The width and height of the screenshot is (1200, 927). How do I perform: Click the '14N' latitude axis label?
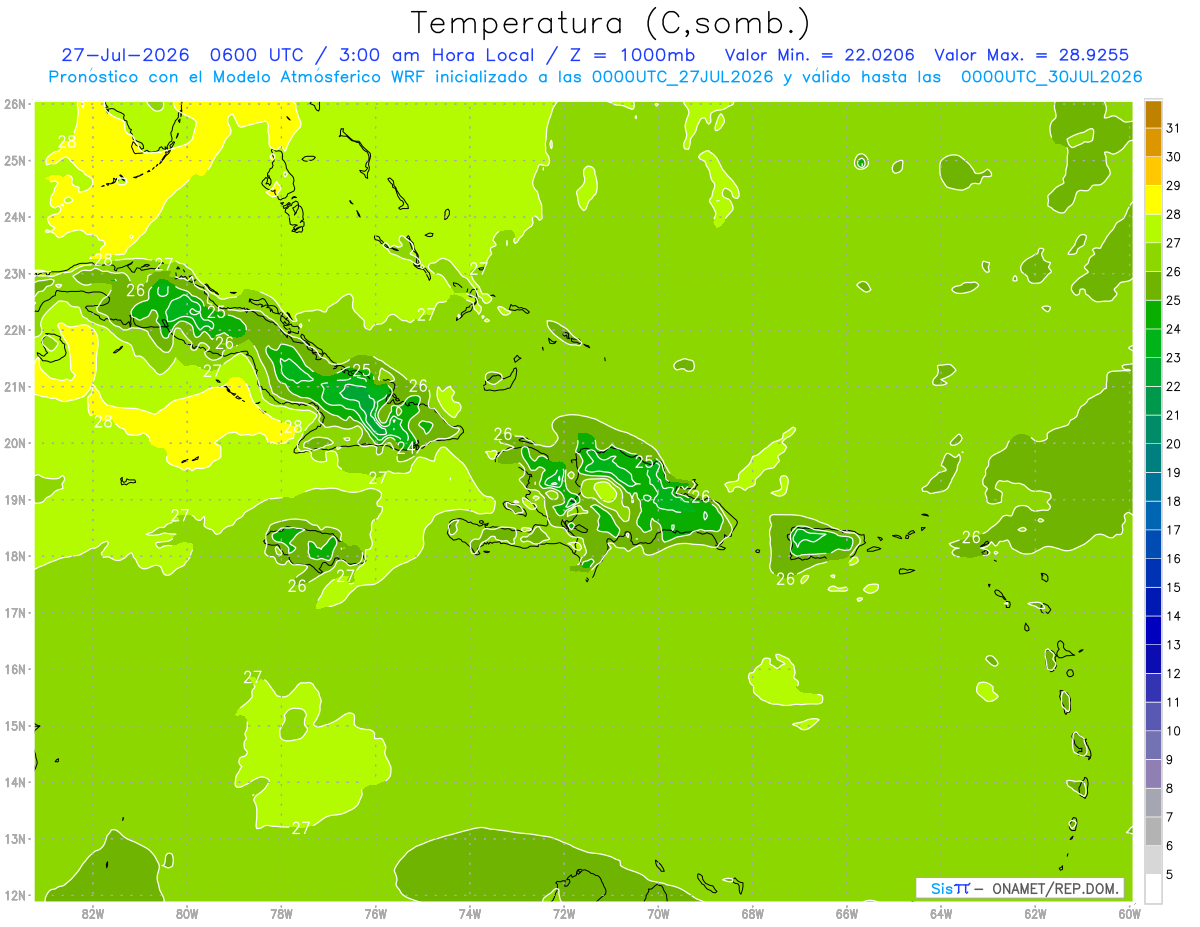point(14,782)
